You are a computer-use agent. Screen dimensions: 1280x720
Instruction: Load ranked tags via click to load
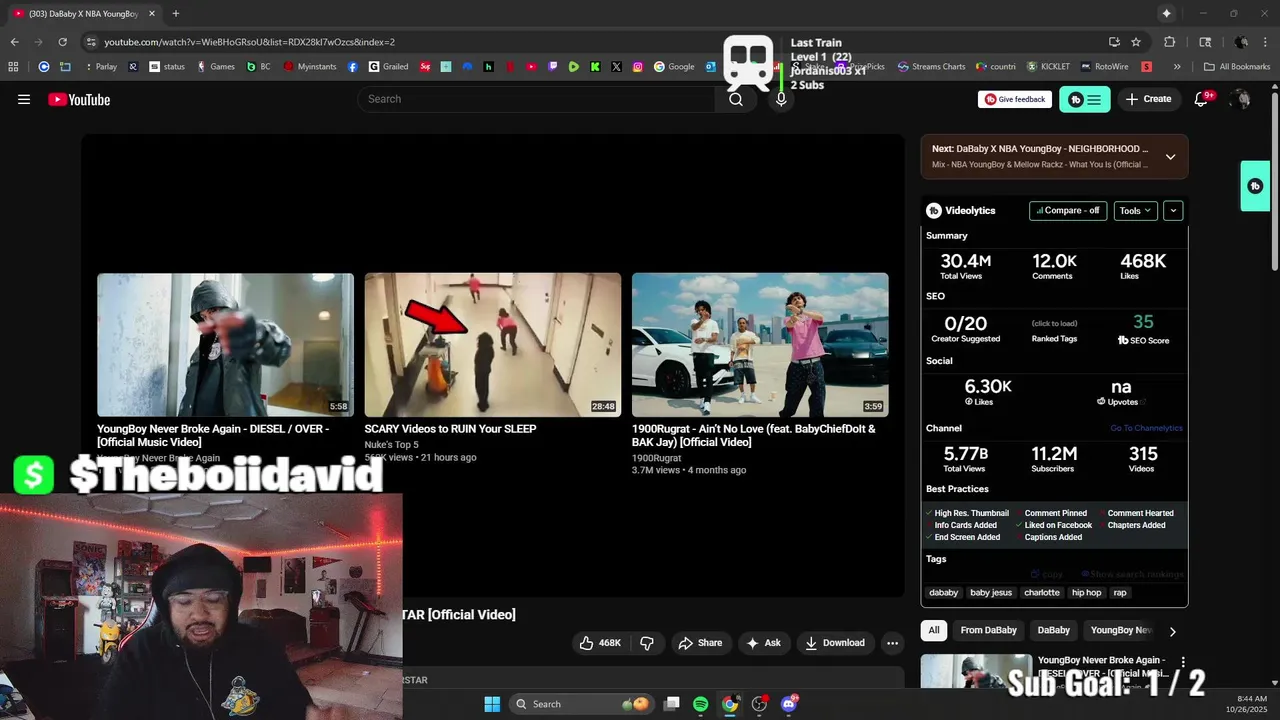click(x=1054, y=323)
